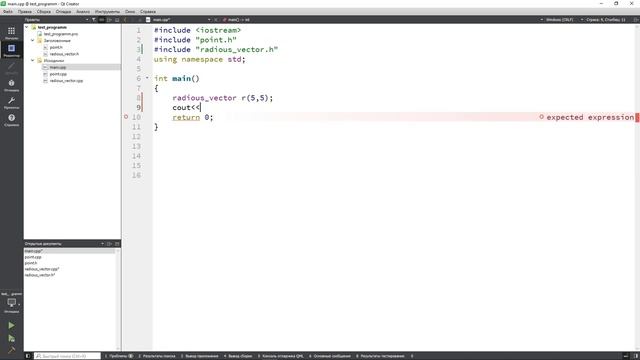Image resolution: width=640 pixels, height=360 pixels.
Task: Open the Edit menu
Action: (x=25, y=11)
